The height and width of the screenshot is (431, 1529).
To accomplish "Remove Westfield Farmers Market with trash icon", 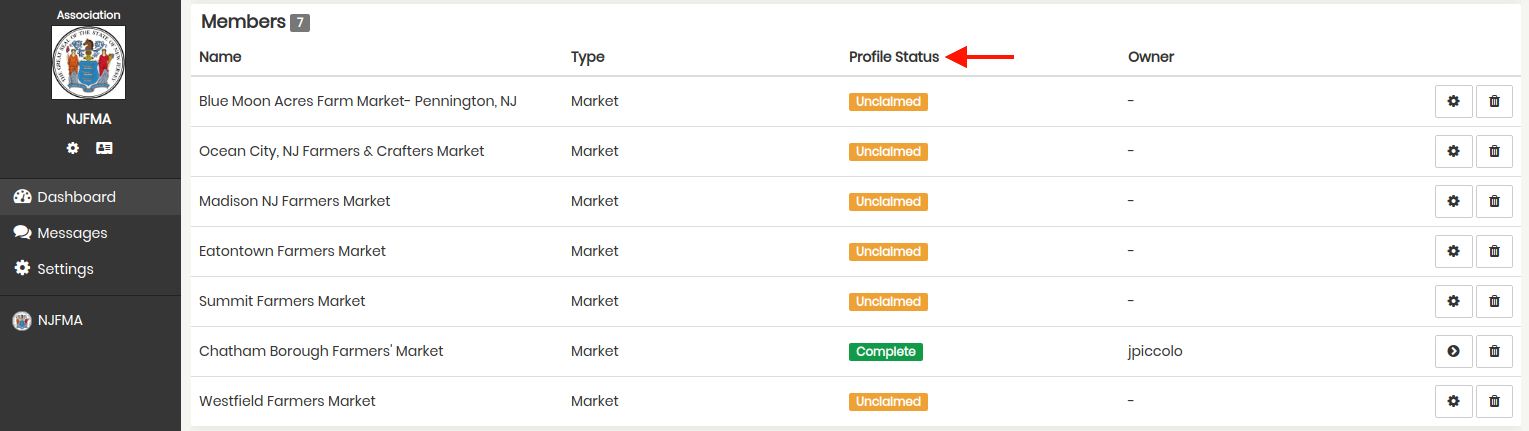I will click(x=1494, y=401).
